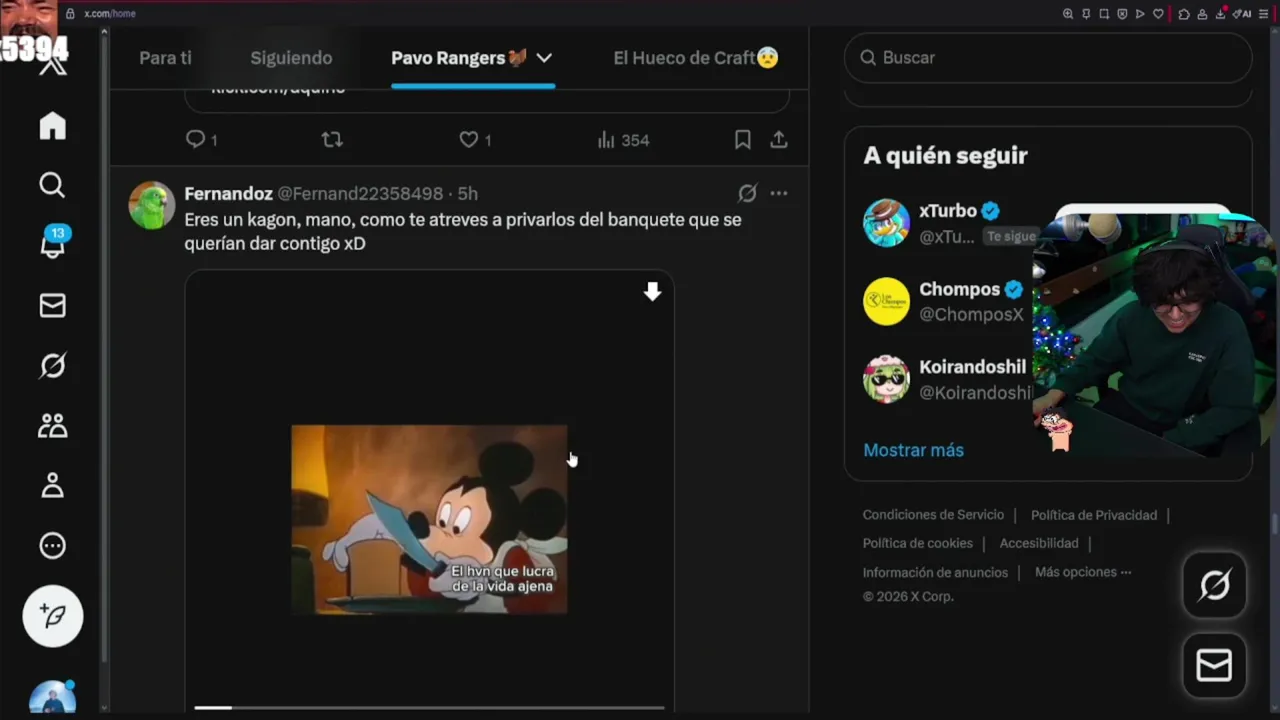Select the Pavo Rangers tab
This screenshot has width=1280, height=720.
(x=459, y=58)
